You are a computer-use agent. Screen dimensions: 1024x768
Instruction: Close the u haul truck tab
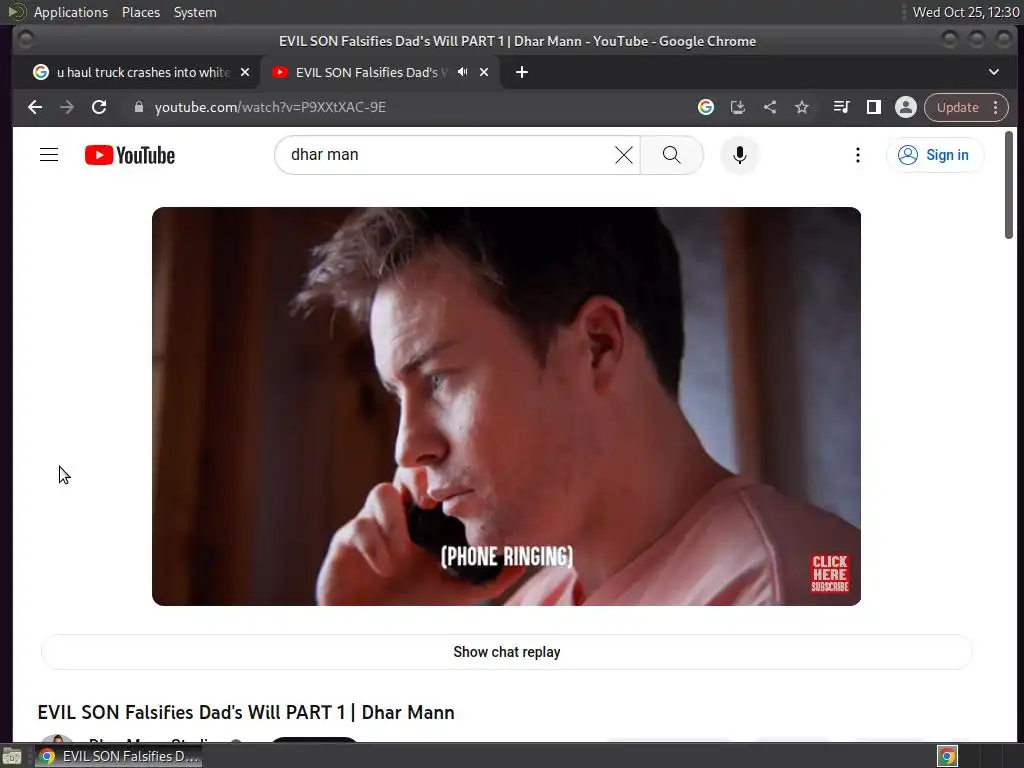pos(245,72)
